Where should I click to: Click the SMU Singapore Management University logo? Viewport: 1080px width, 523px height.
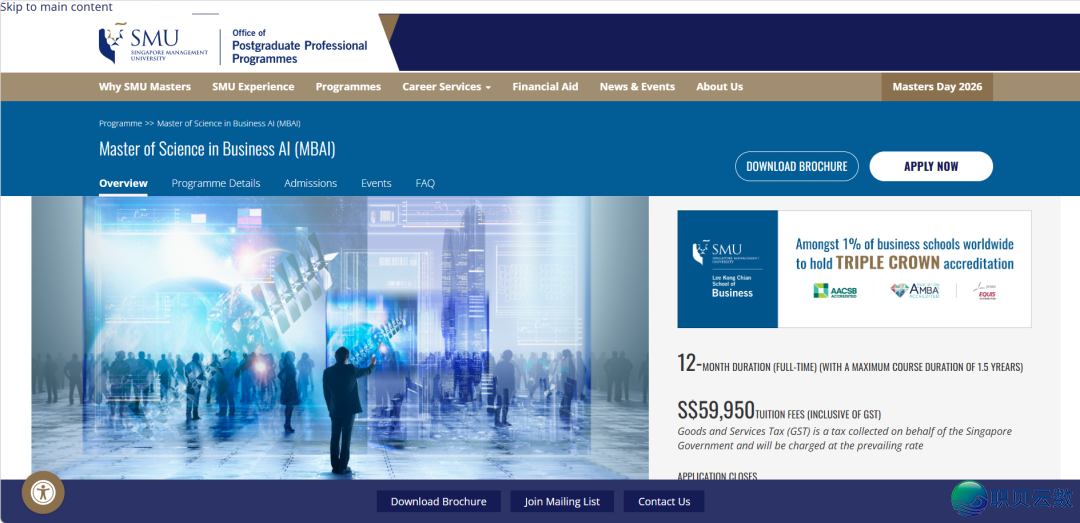click(153, 44)
